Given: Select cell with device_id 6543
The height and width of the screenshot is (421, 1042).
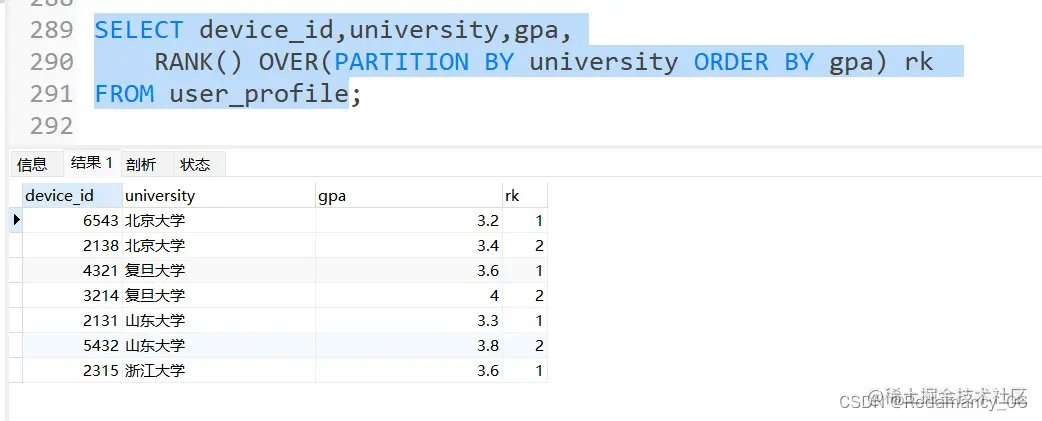Looking at the screenshot, I should (x=72, y=220).
